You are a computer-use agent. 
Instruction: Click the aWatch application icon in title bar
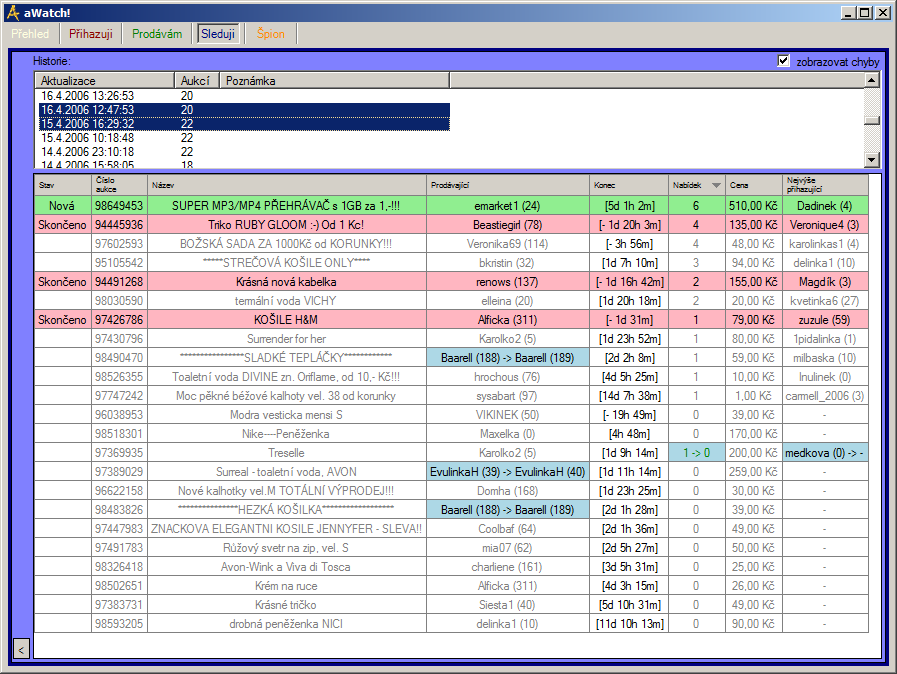[12, 12]
